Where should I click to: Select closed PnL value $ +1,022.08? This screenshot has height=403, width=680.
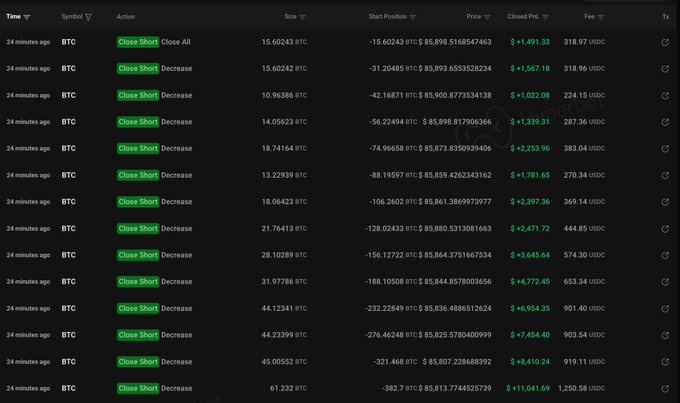pos(530,95)
